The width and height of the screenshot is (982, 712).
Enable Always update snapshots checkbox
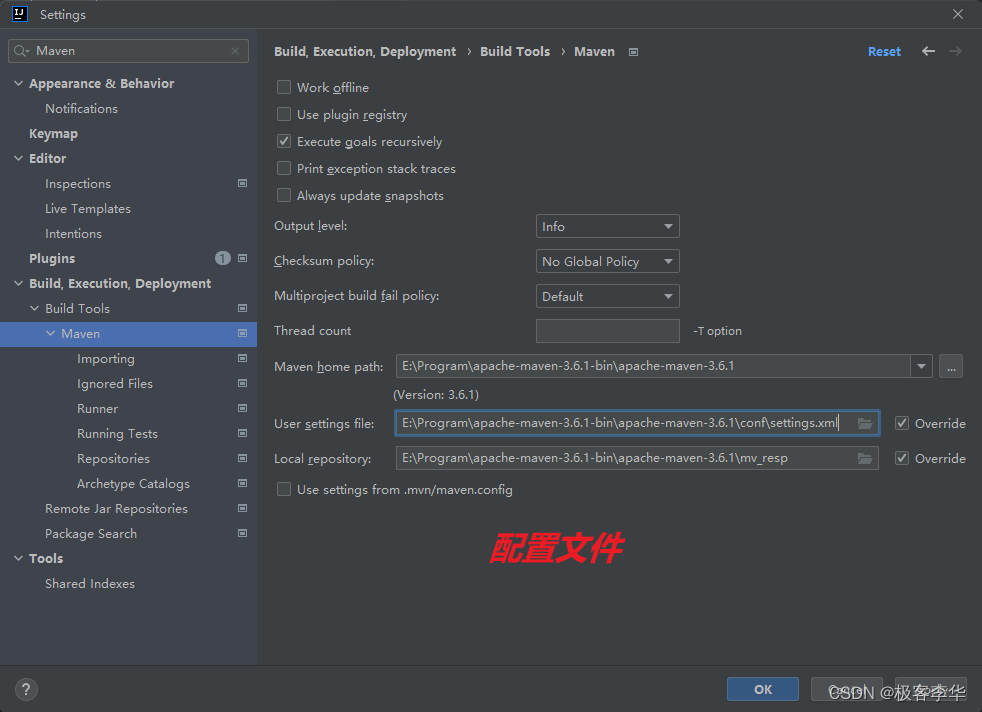(x=284, y=195)
